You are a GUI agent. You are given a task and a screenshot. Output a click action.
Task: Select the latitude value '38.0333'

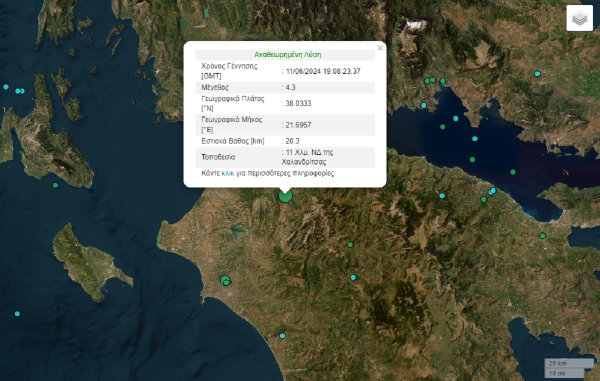point(298,103)
